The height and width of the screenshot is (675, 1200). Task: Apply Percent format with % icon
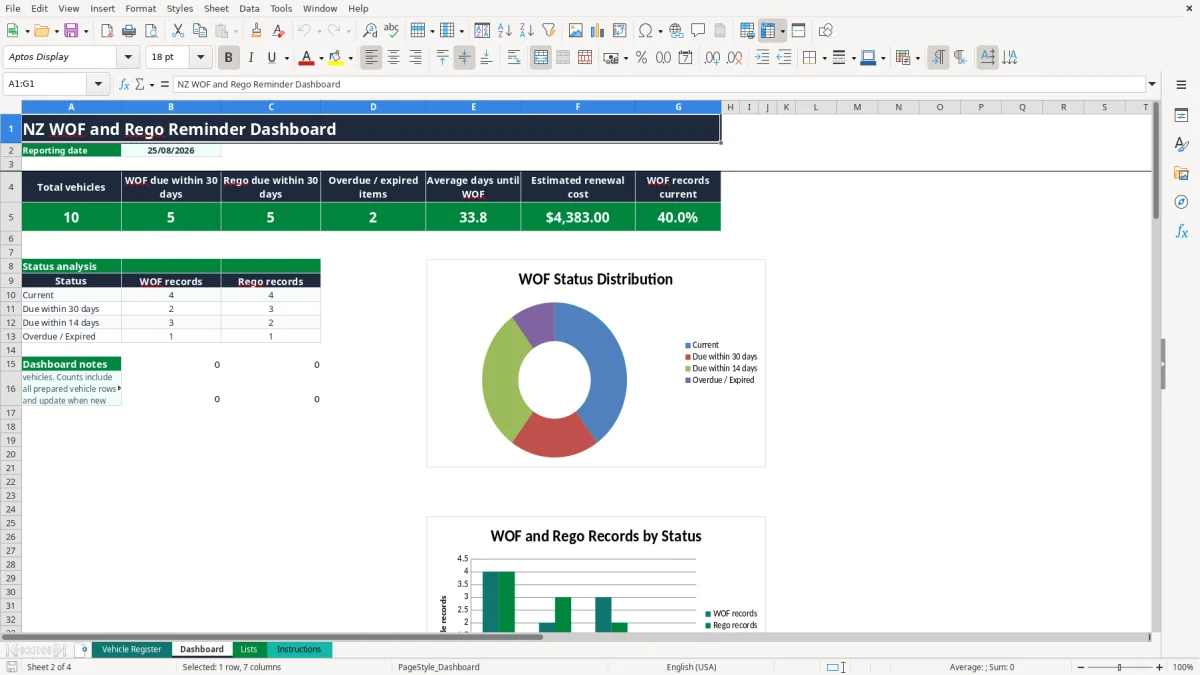pyautogui.click(x=641, y=58)
